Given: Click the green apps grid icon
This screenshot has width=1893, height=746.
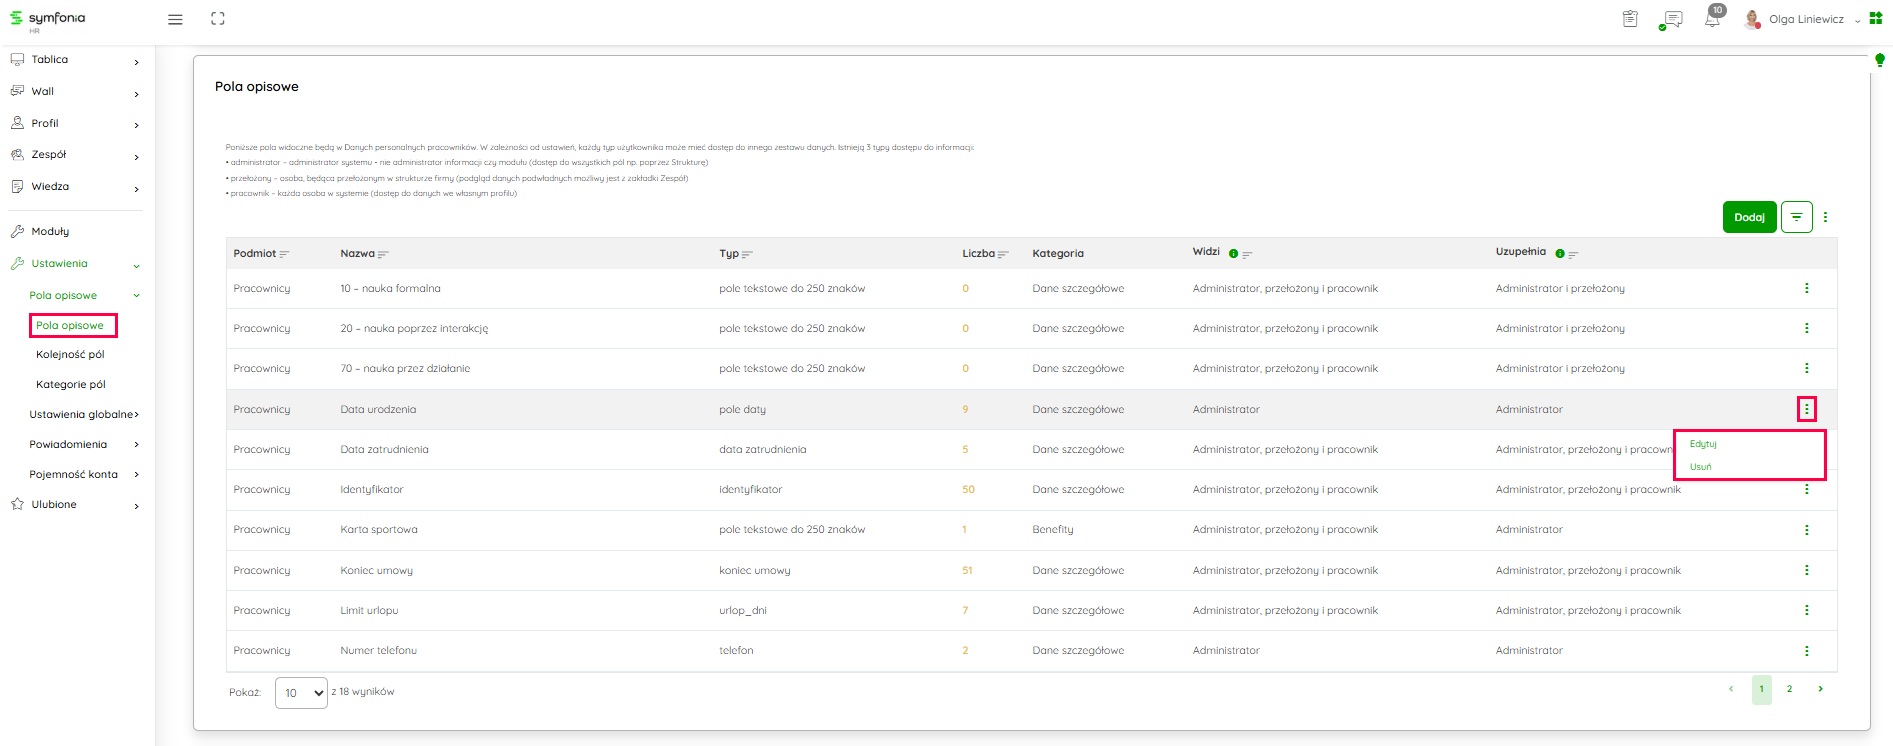Looking at the screenshot, I should (x=1875, y=19).
